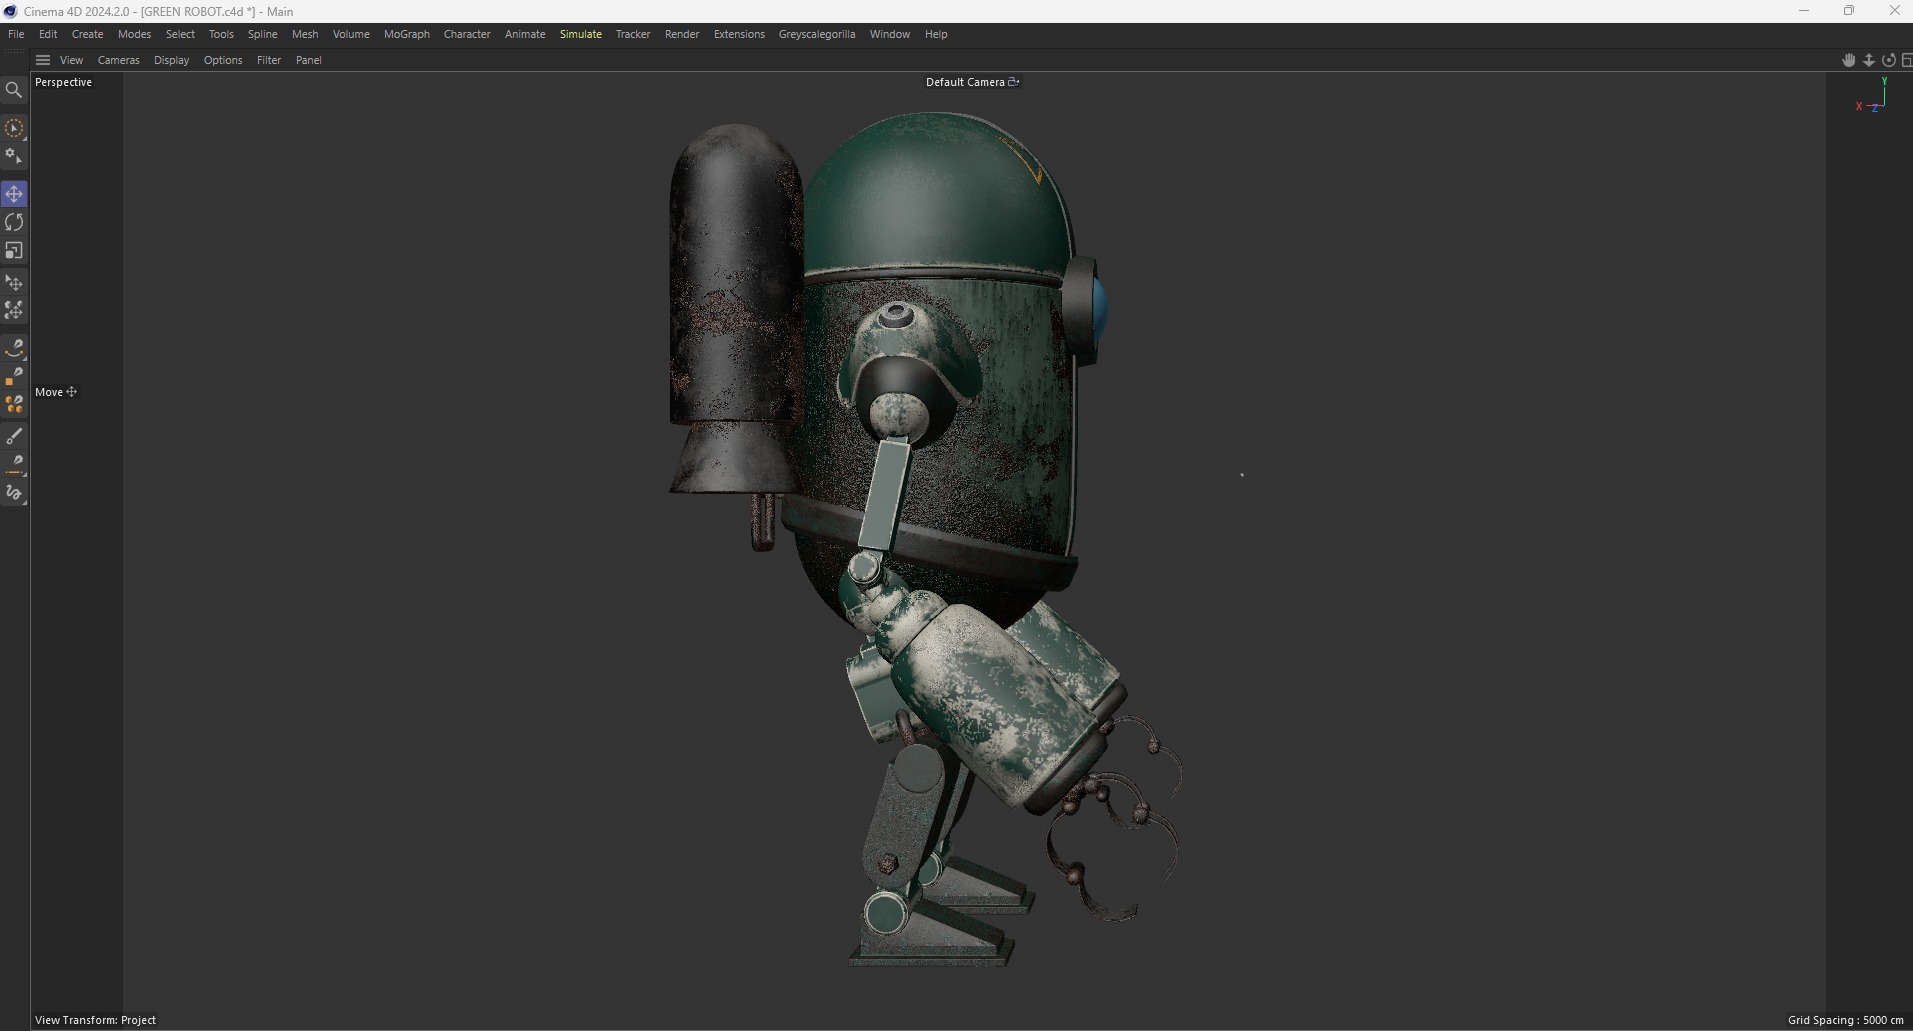Click the robot's green dome head
The height and width of the screenshot is (1031, 1913).
pyautogui.click(x=935, y=195)
